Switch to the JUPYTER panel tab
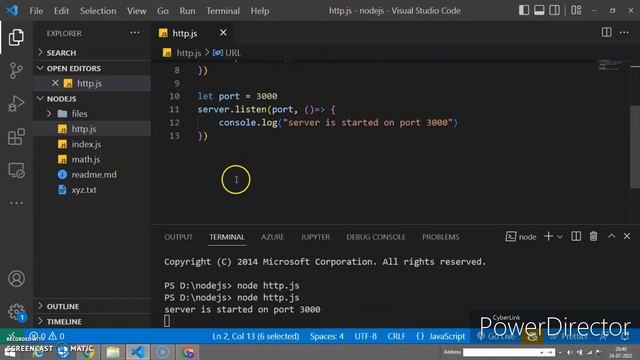The height and width of the screenshot is (360, 640). [316, 237]
